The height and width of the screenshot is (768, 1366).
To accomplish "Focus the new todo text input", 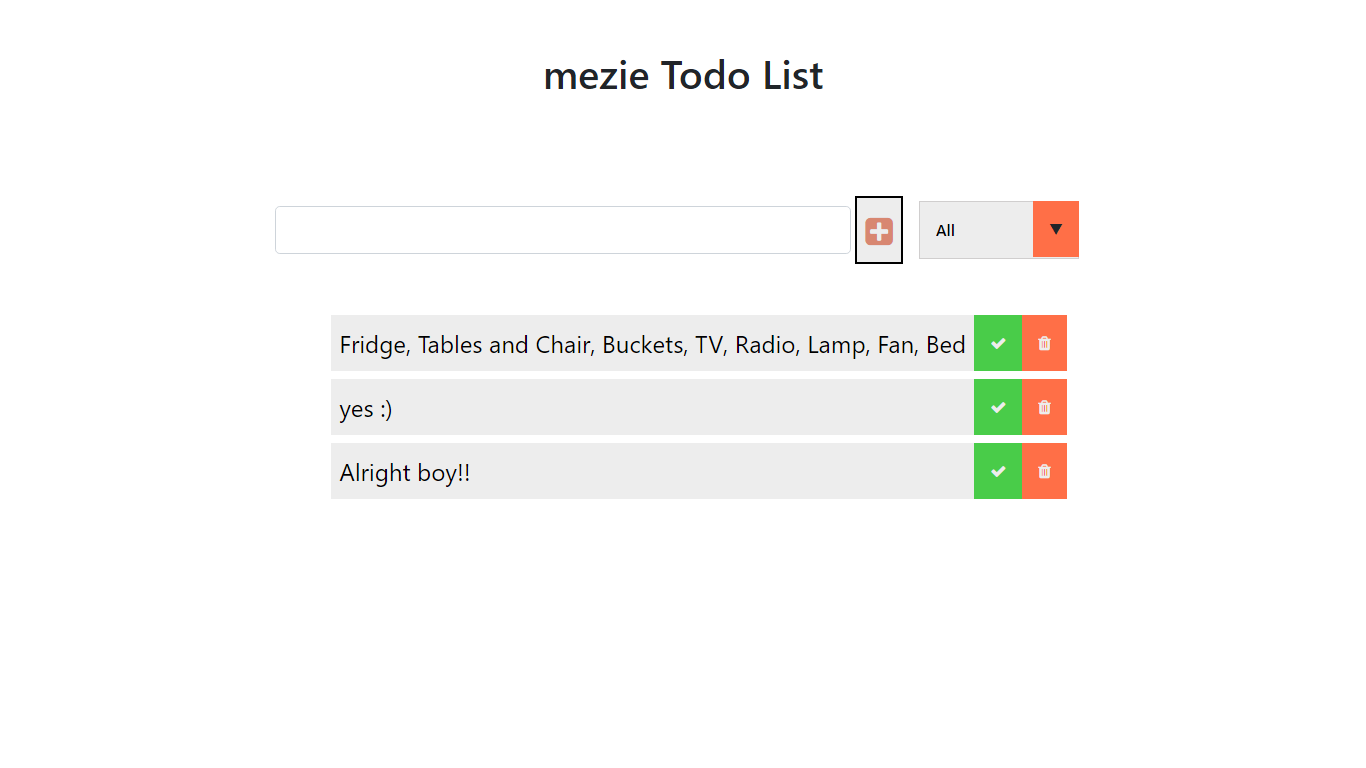I will (563, 230).
